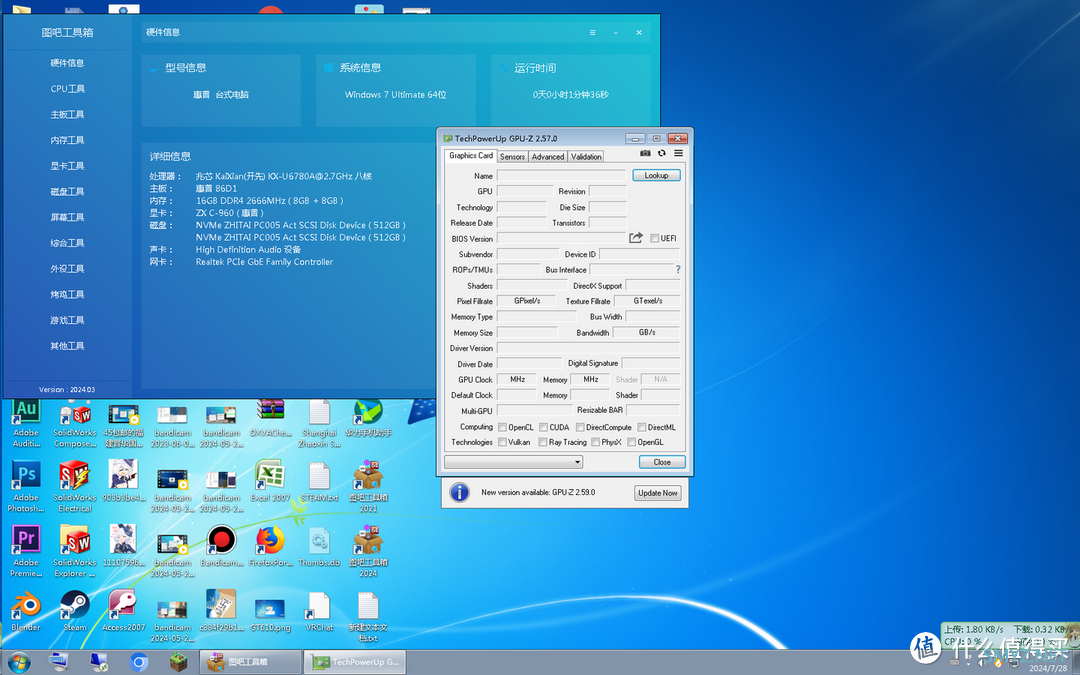Select the Blender desktop icon
The height and width of the screenshot is (675, 1080).
click(26, 611)
